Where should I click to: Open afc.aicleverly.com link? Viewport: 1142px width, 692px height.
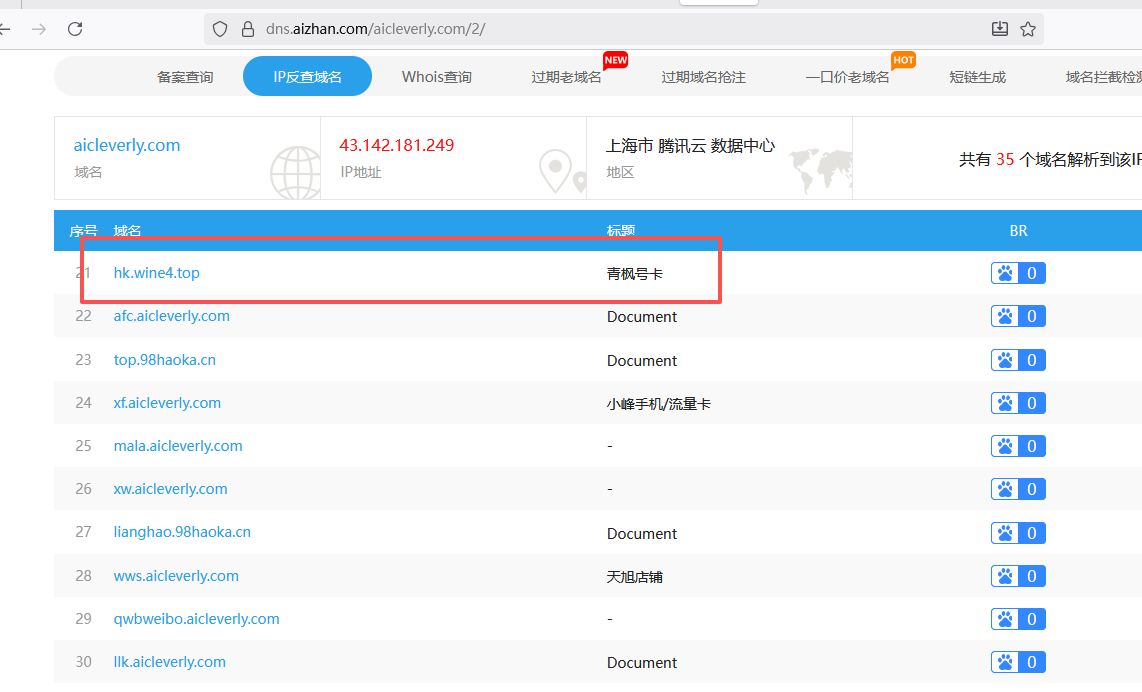(172, 316)
